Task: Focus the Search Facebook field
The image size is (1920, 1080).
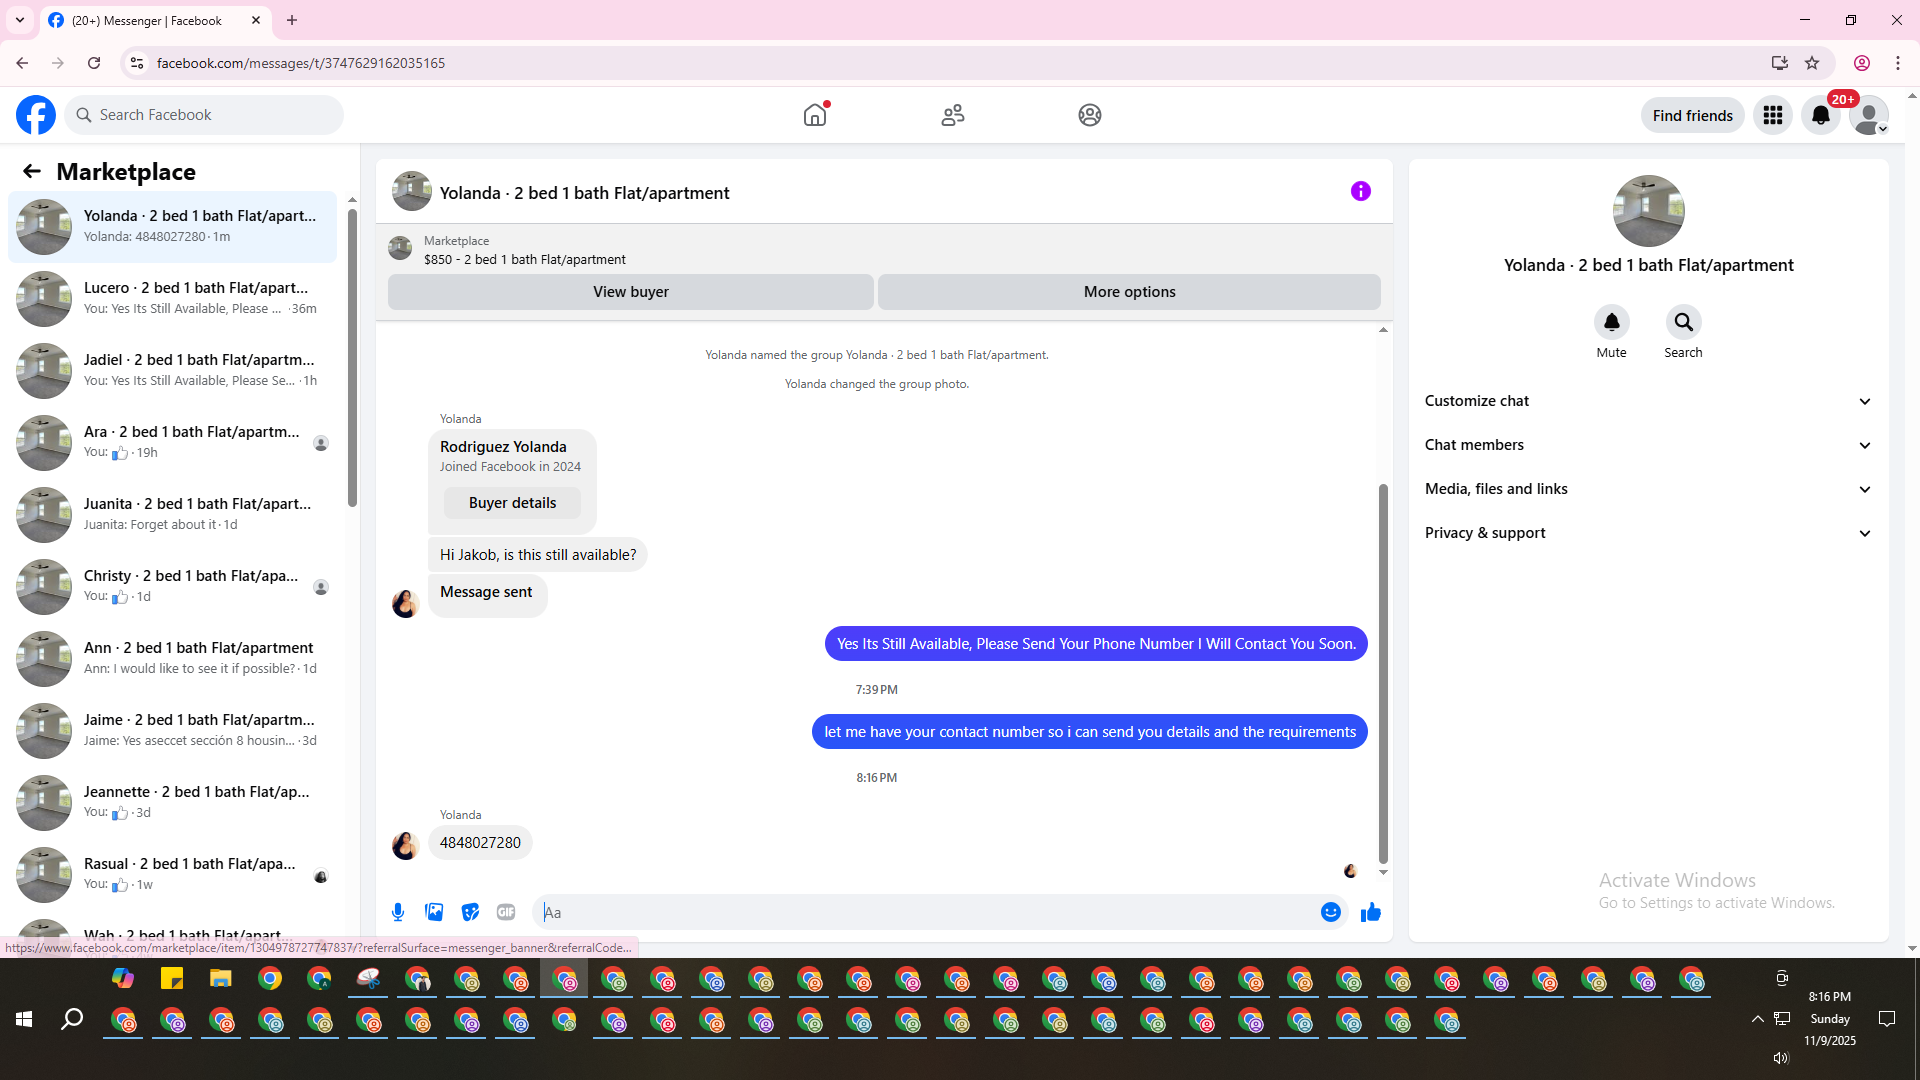Action: pyautogui.click(x=205, y=115)
